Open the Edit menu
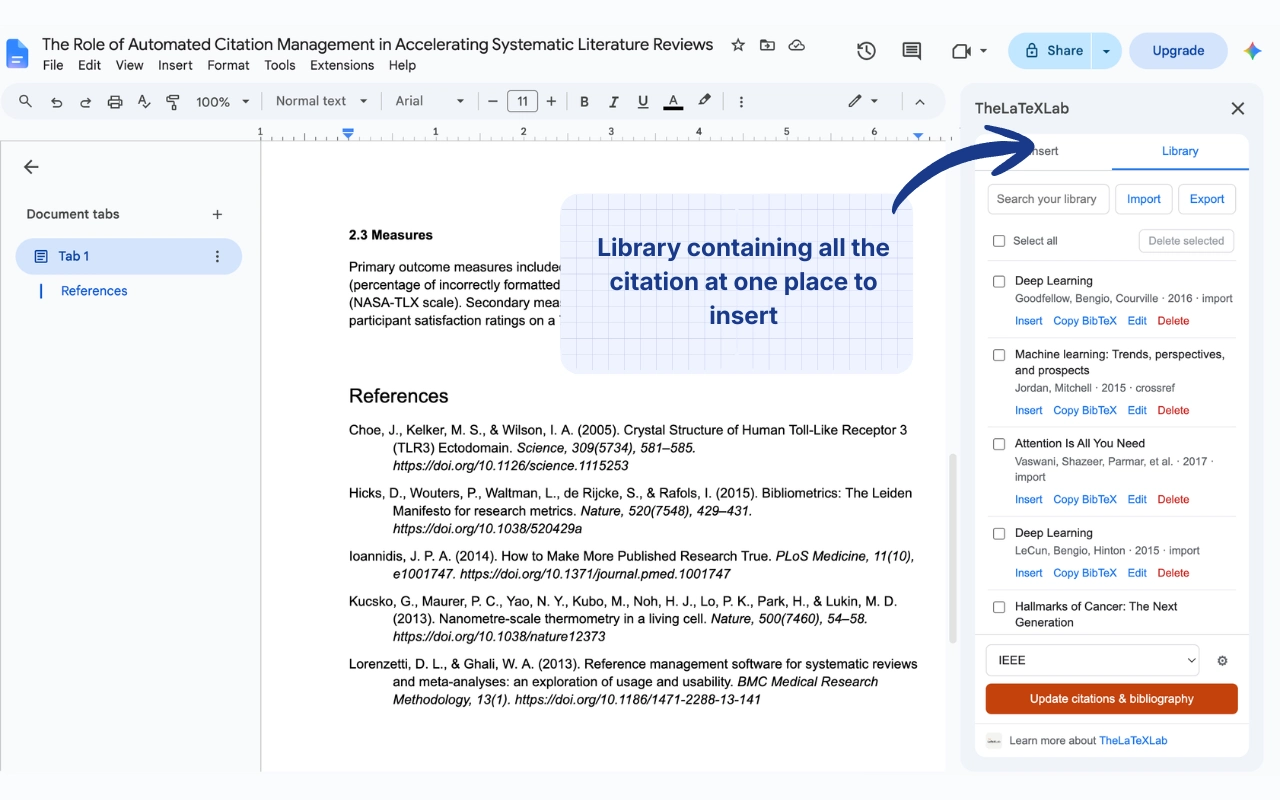Viewport: 1280px width, 800px height. coord(90,65)
